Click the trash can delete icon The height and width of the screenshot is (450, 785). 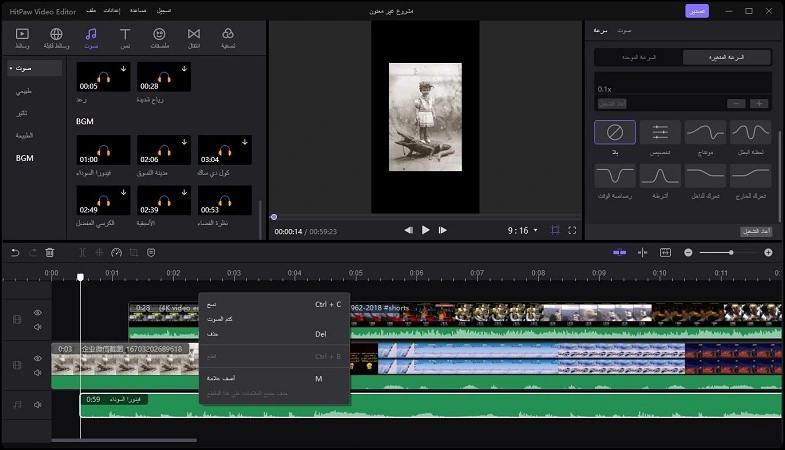(x=50, y=253)
